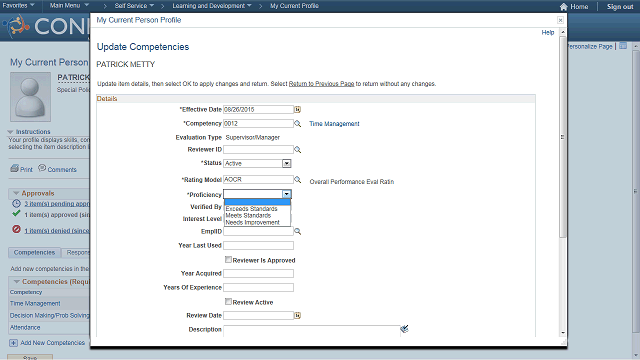Viewport: 640px width, 360px height.
Task: Click the Rating Model lookup magnifier icon
Action: pyautogui.click(x=298, y=180)
